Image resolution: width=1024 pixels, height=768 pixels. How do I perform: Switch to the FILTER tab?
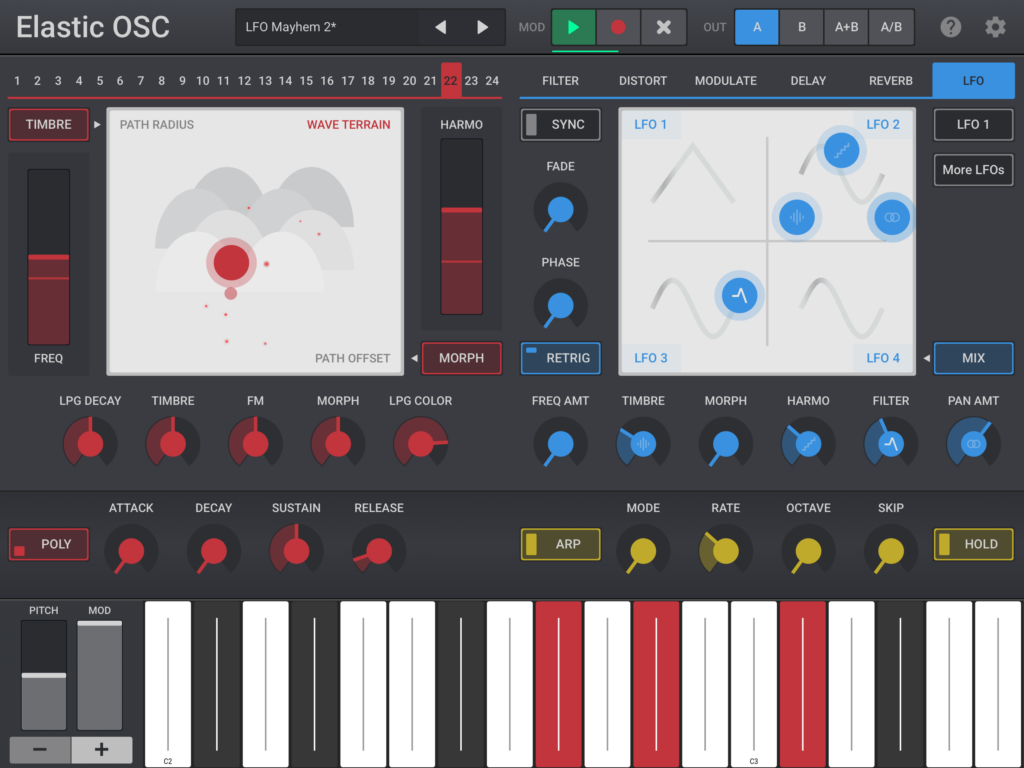click(560, 80)
